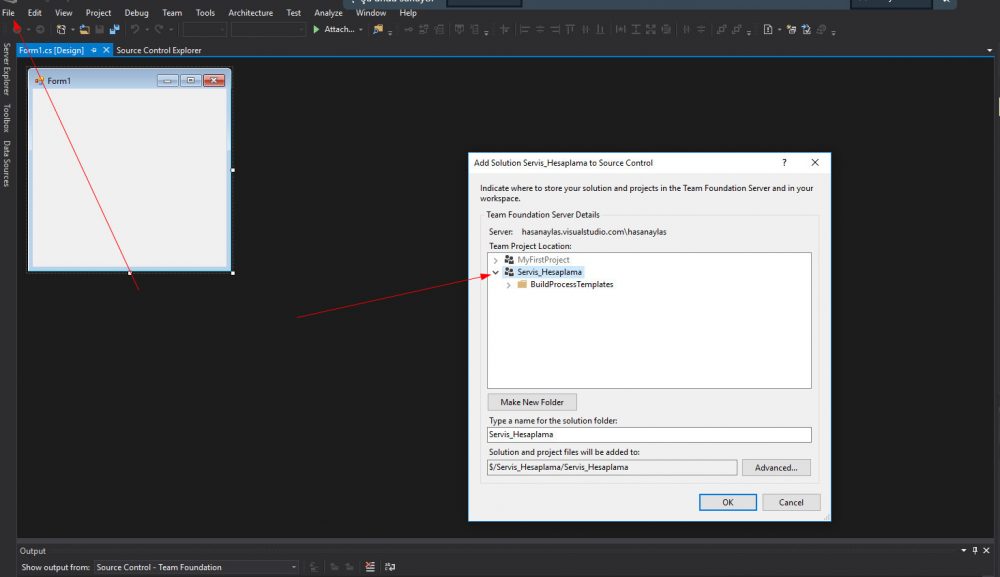Screen dimensions: 1000x577
Task: Click the Navigate Forward toolbar icon
Action: tap(40, 29)
